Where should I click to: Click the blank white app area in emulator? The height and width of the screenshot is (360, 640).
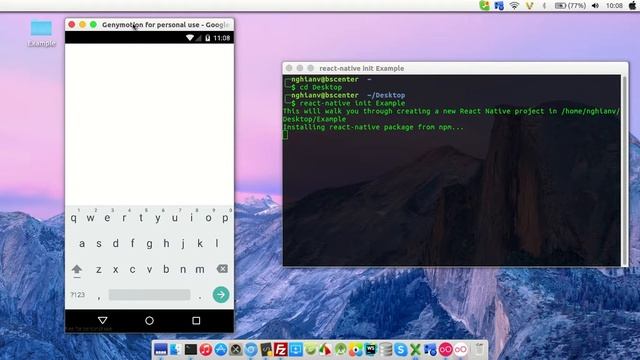click(x=149, y=124)
